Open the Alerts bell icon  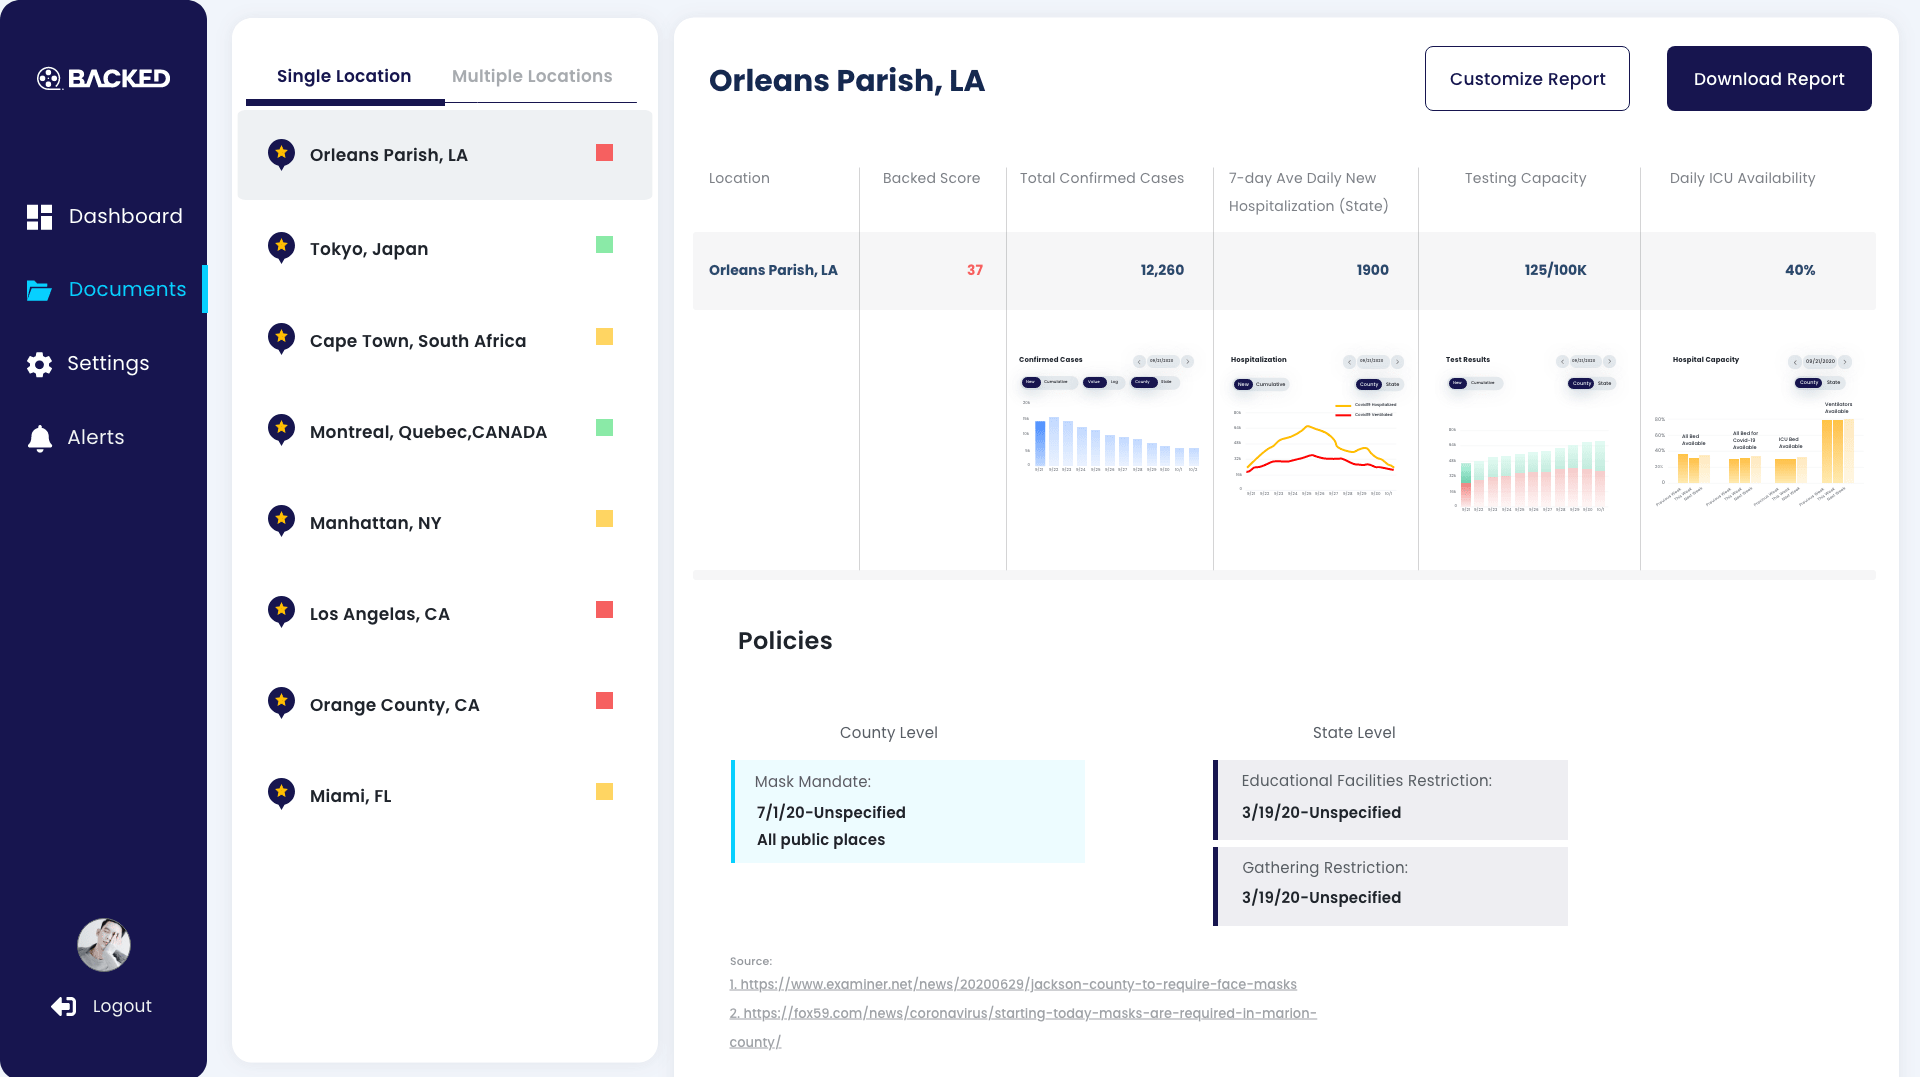click(39, 438)
